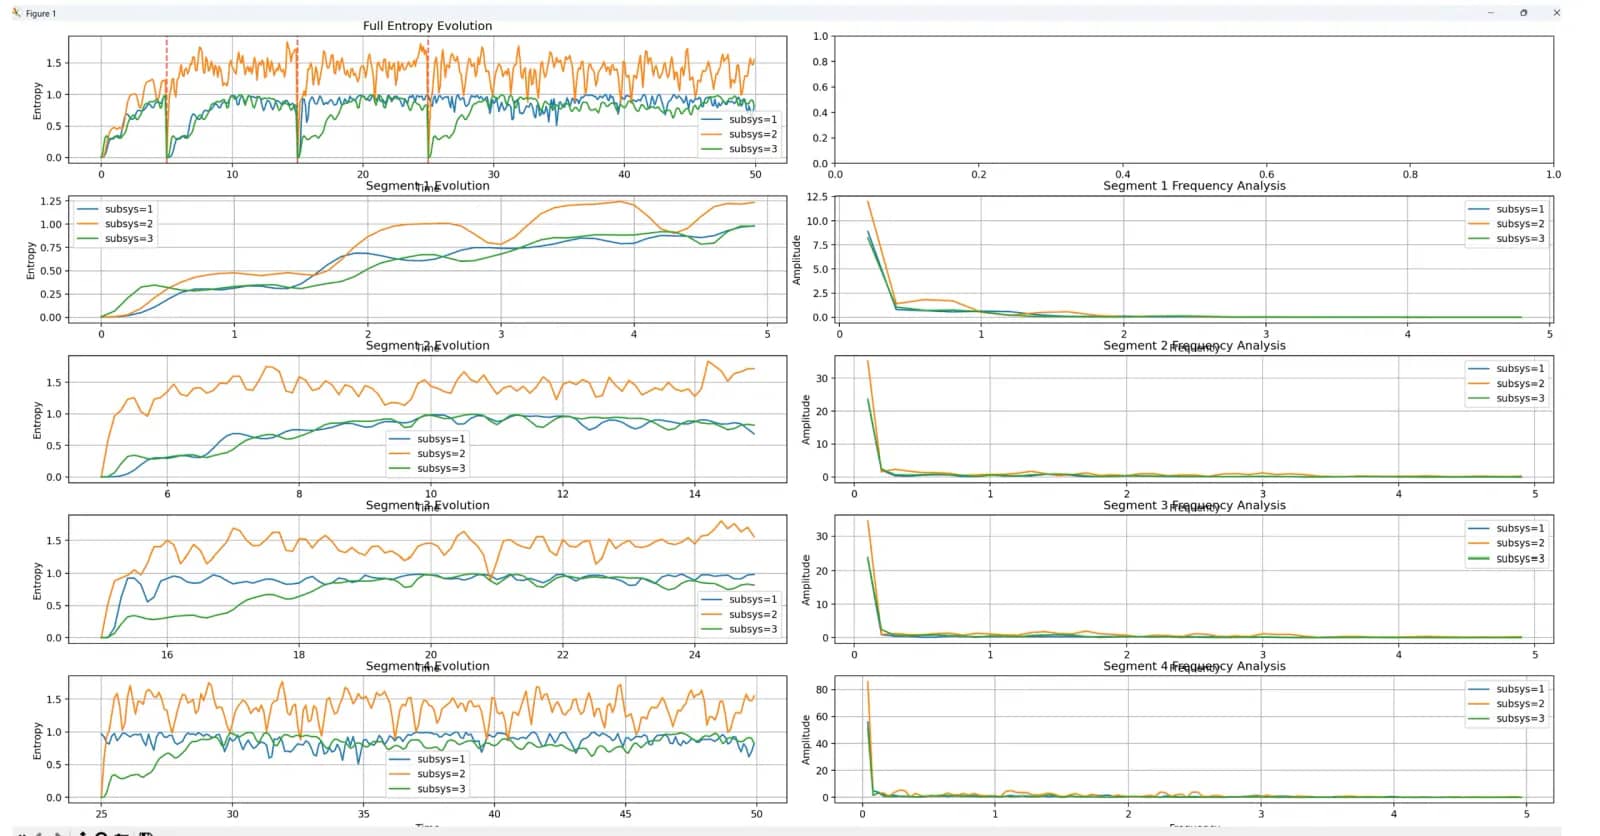Click inside the empty top-right axes
The image size is (1600, 836).
[x=1193, y=99]
